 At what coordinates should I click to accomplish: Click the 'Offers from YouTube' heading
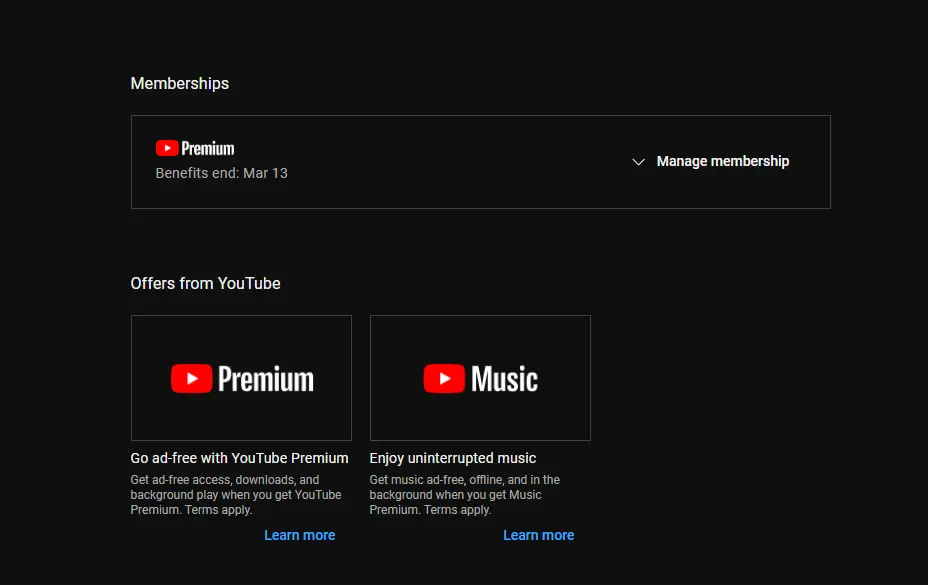(205, 284)
